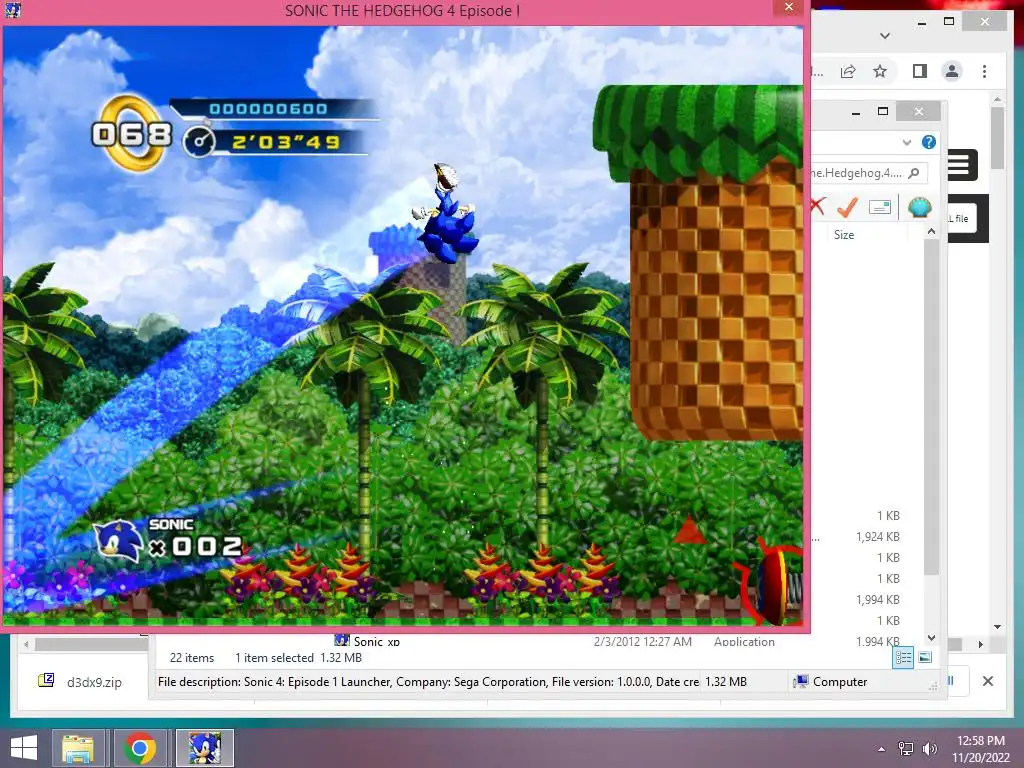Click the File description status text
The width and height of the screenshot is (1024, 768).
point(428,682)
